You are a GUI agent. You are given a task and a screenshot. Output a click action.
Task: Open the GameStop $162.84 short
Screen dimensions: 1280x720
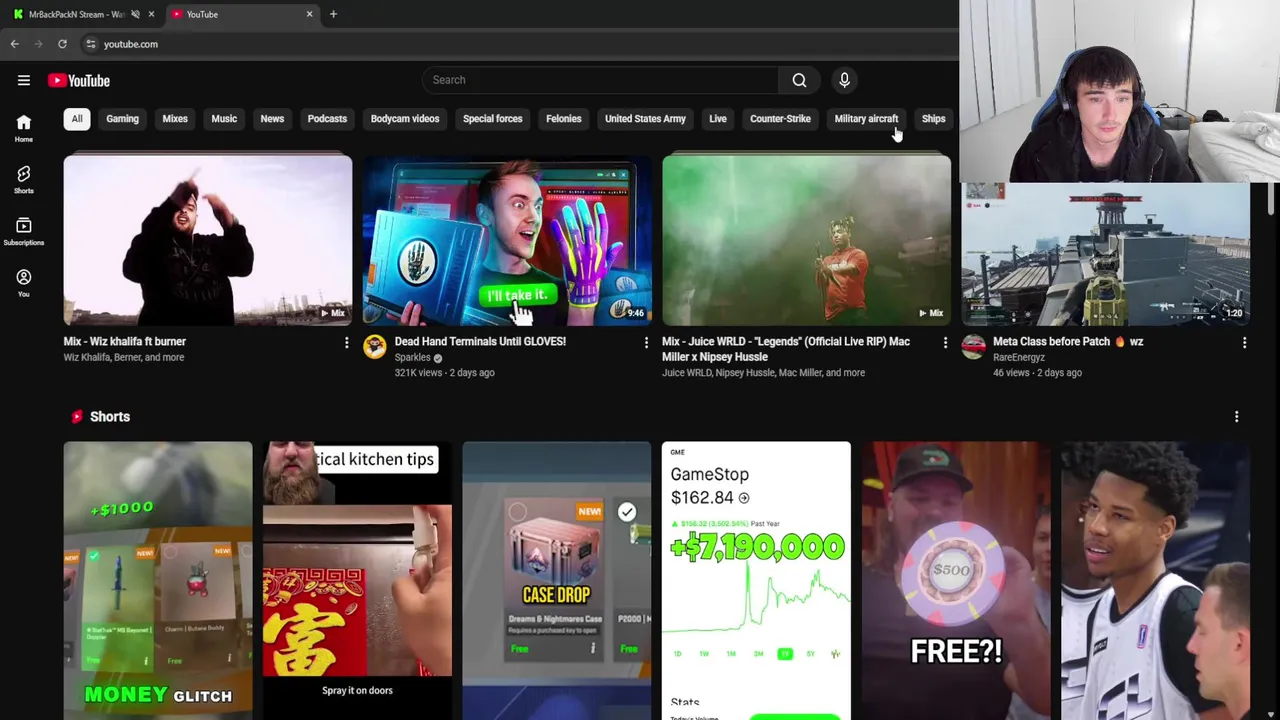[756, 580]
